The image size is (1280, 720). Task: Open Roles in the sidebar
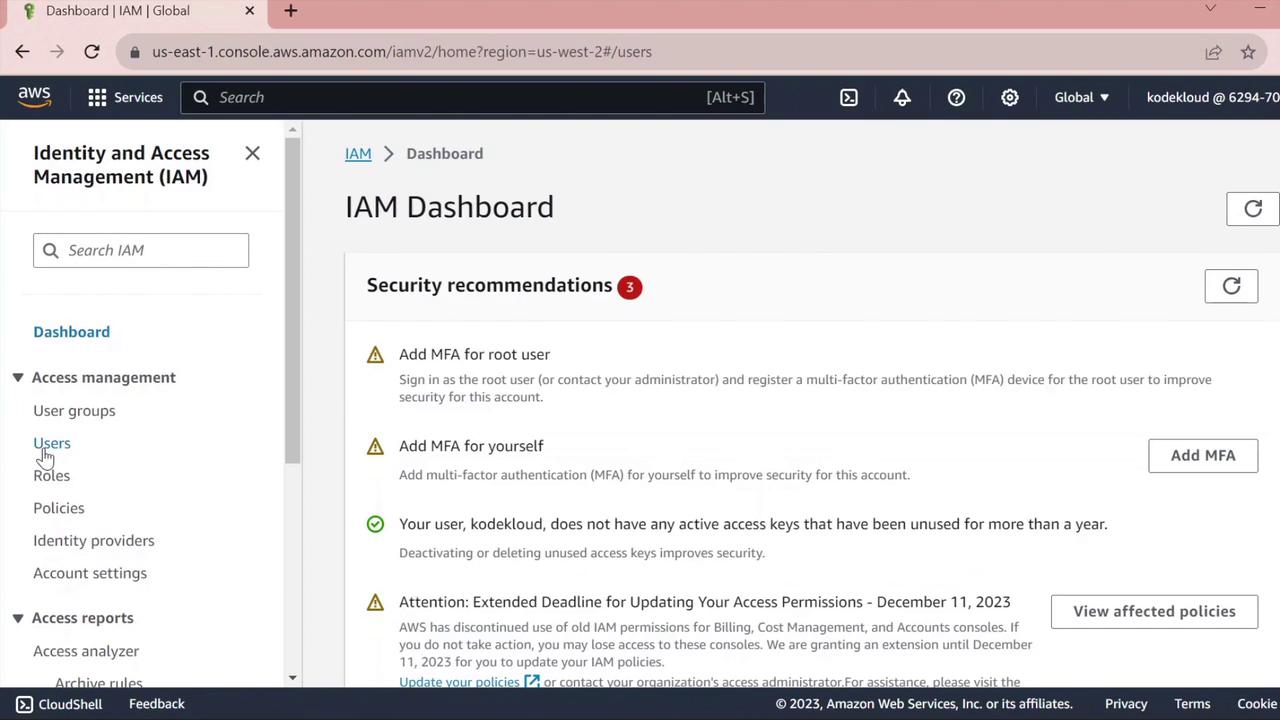[51, 476]
